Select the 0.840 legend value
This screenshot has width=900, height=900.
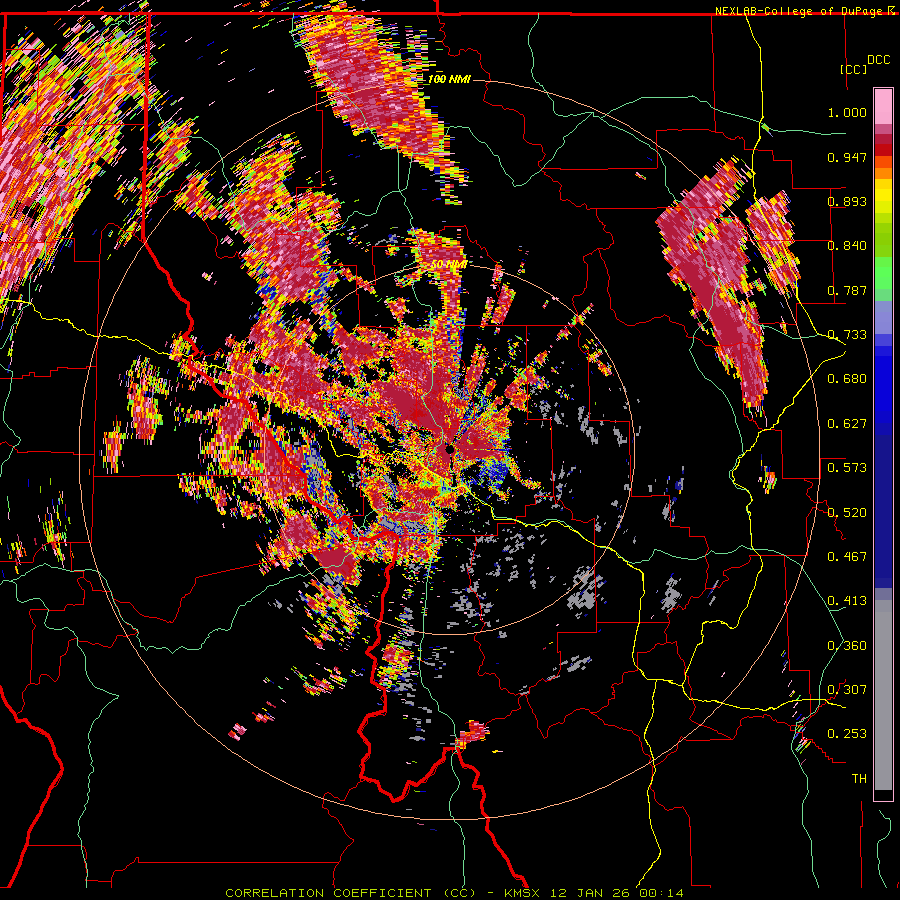click(847, 246)
